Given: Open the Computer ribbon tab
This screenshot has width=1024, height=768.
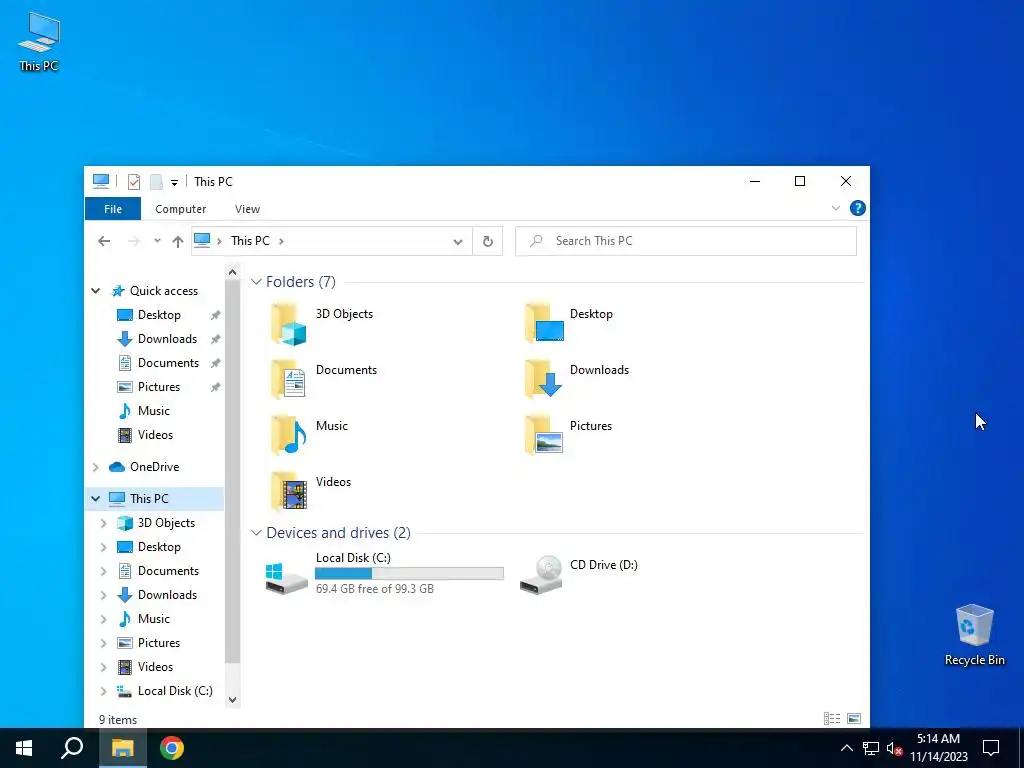Looking at the screenshot, I should [x=181, y=209].
